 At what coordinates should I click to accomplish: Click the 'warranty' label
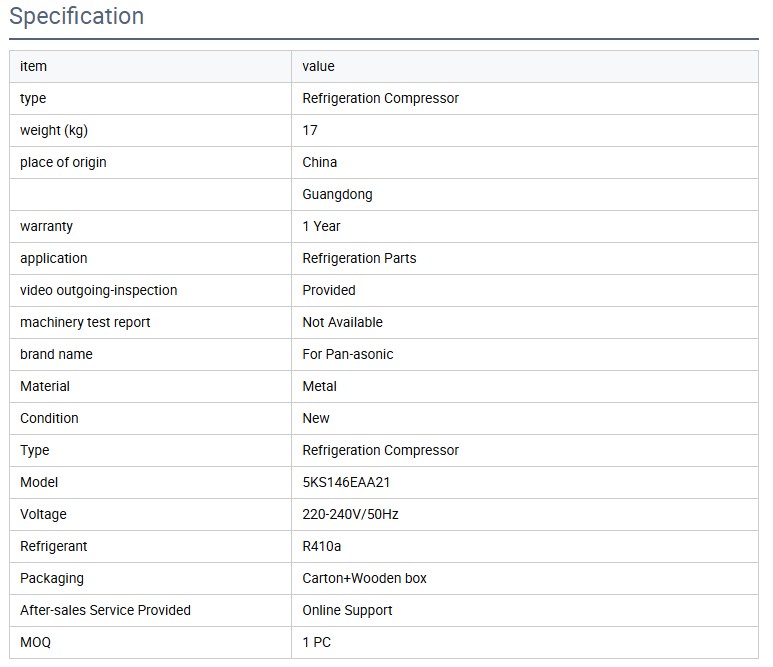point(46,227)
